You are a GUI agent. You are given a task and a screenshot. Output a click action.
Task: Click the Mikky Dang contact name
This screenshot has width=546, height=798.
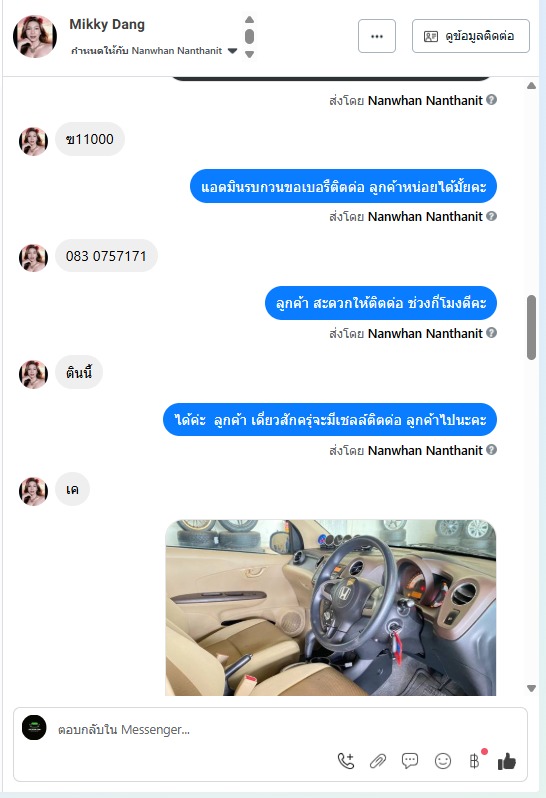click(107, 24)
